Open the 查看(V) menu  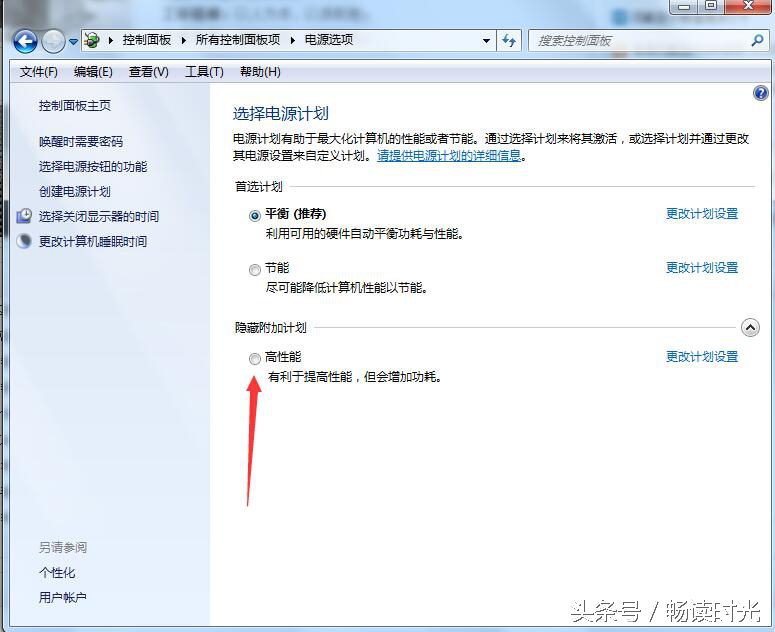click(x=148, y=72)
